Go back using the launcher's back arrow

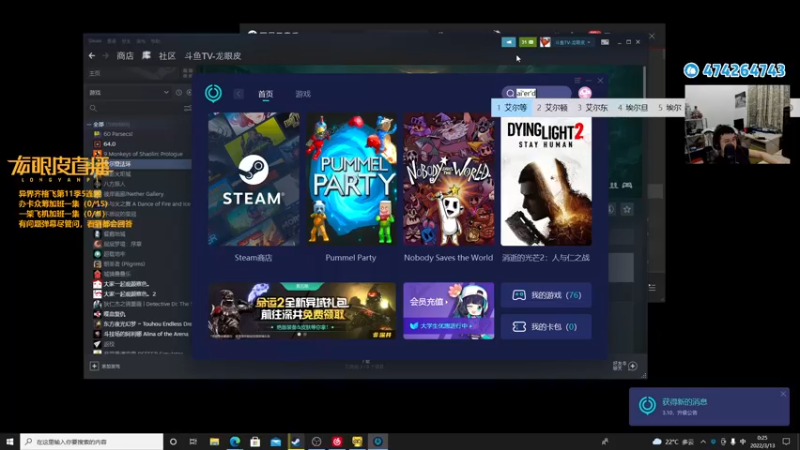point(238,94)
